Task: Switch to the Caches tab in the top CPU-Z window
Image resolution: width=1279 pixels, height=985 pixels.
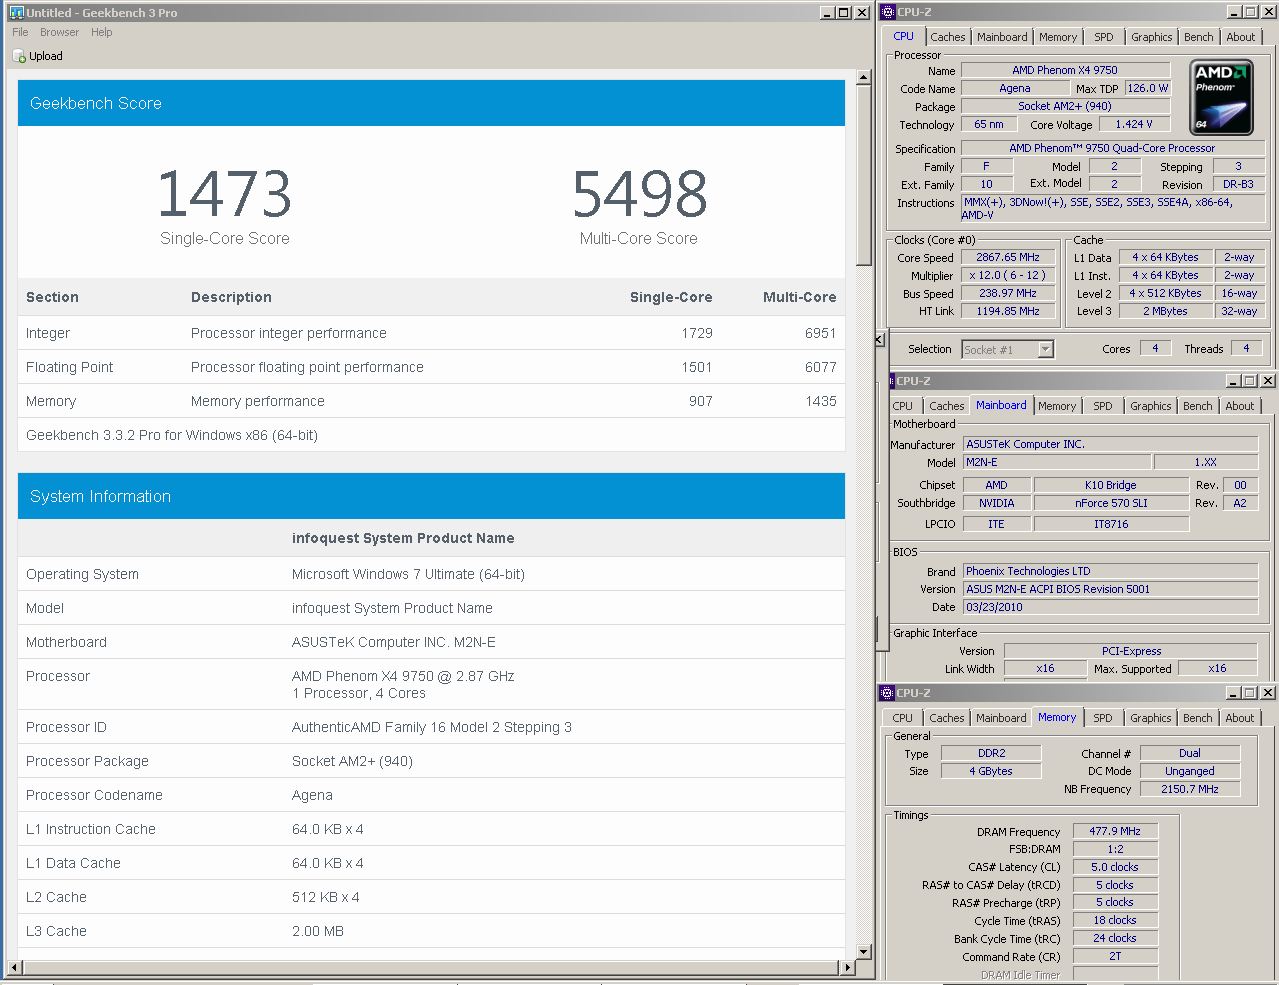Action: tap(947, 37)
